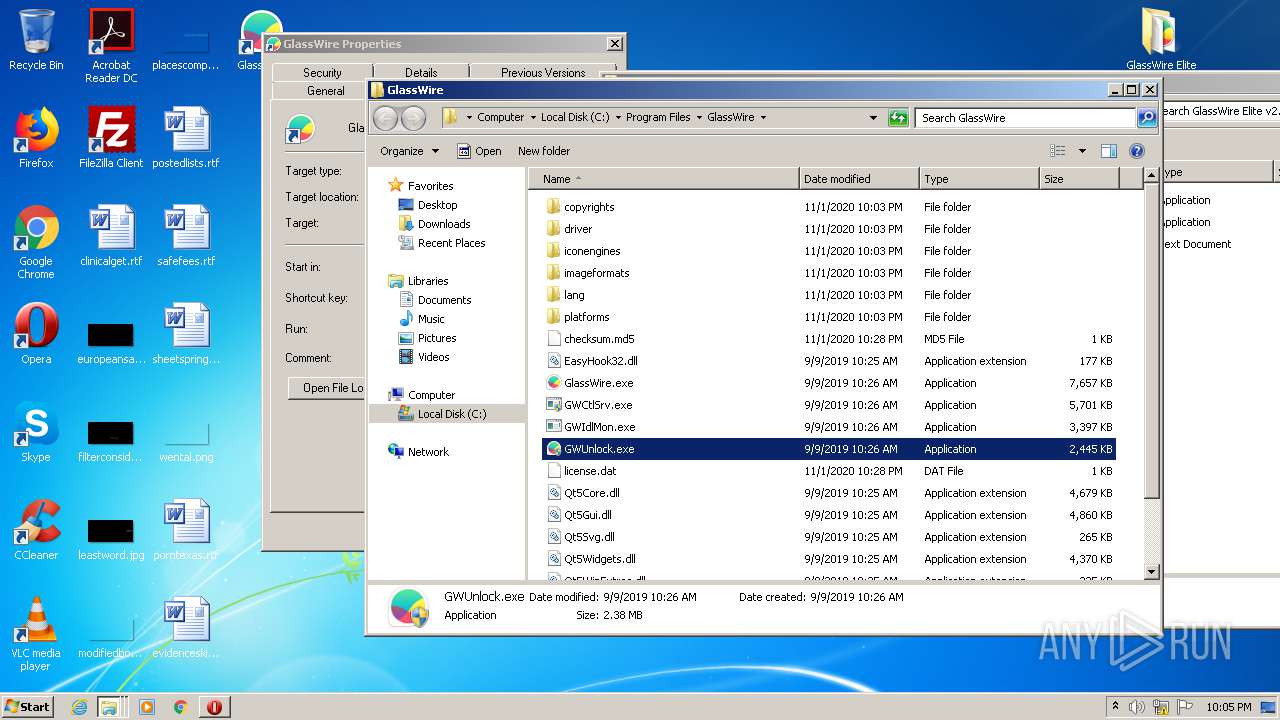Select Network in navigation pane
1280x720 pixels.
click(x=418, y=452)
